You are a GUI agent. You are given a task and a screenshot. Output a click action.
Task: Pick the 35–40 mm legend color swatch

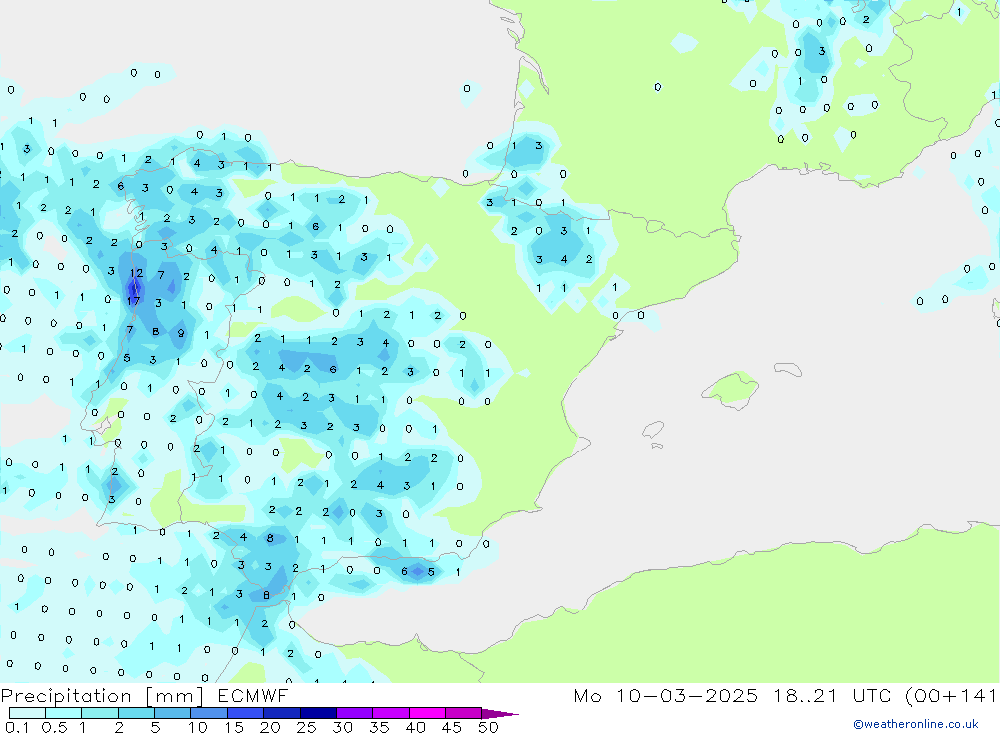pos(390,713)
